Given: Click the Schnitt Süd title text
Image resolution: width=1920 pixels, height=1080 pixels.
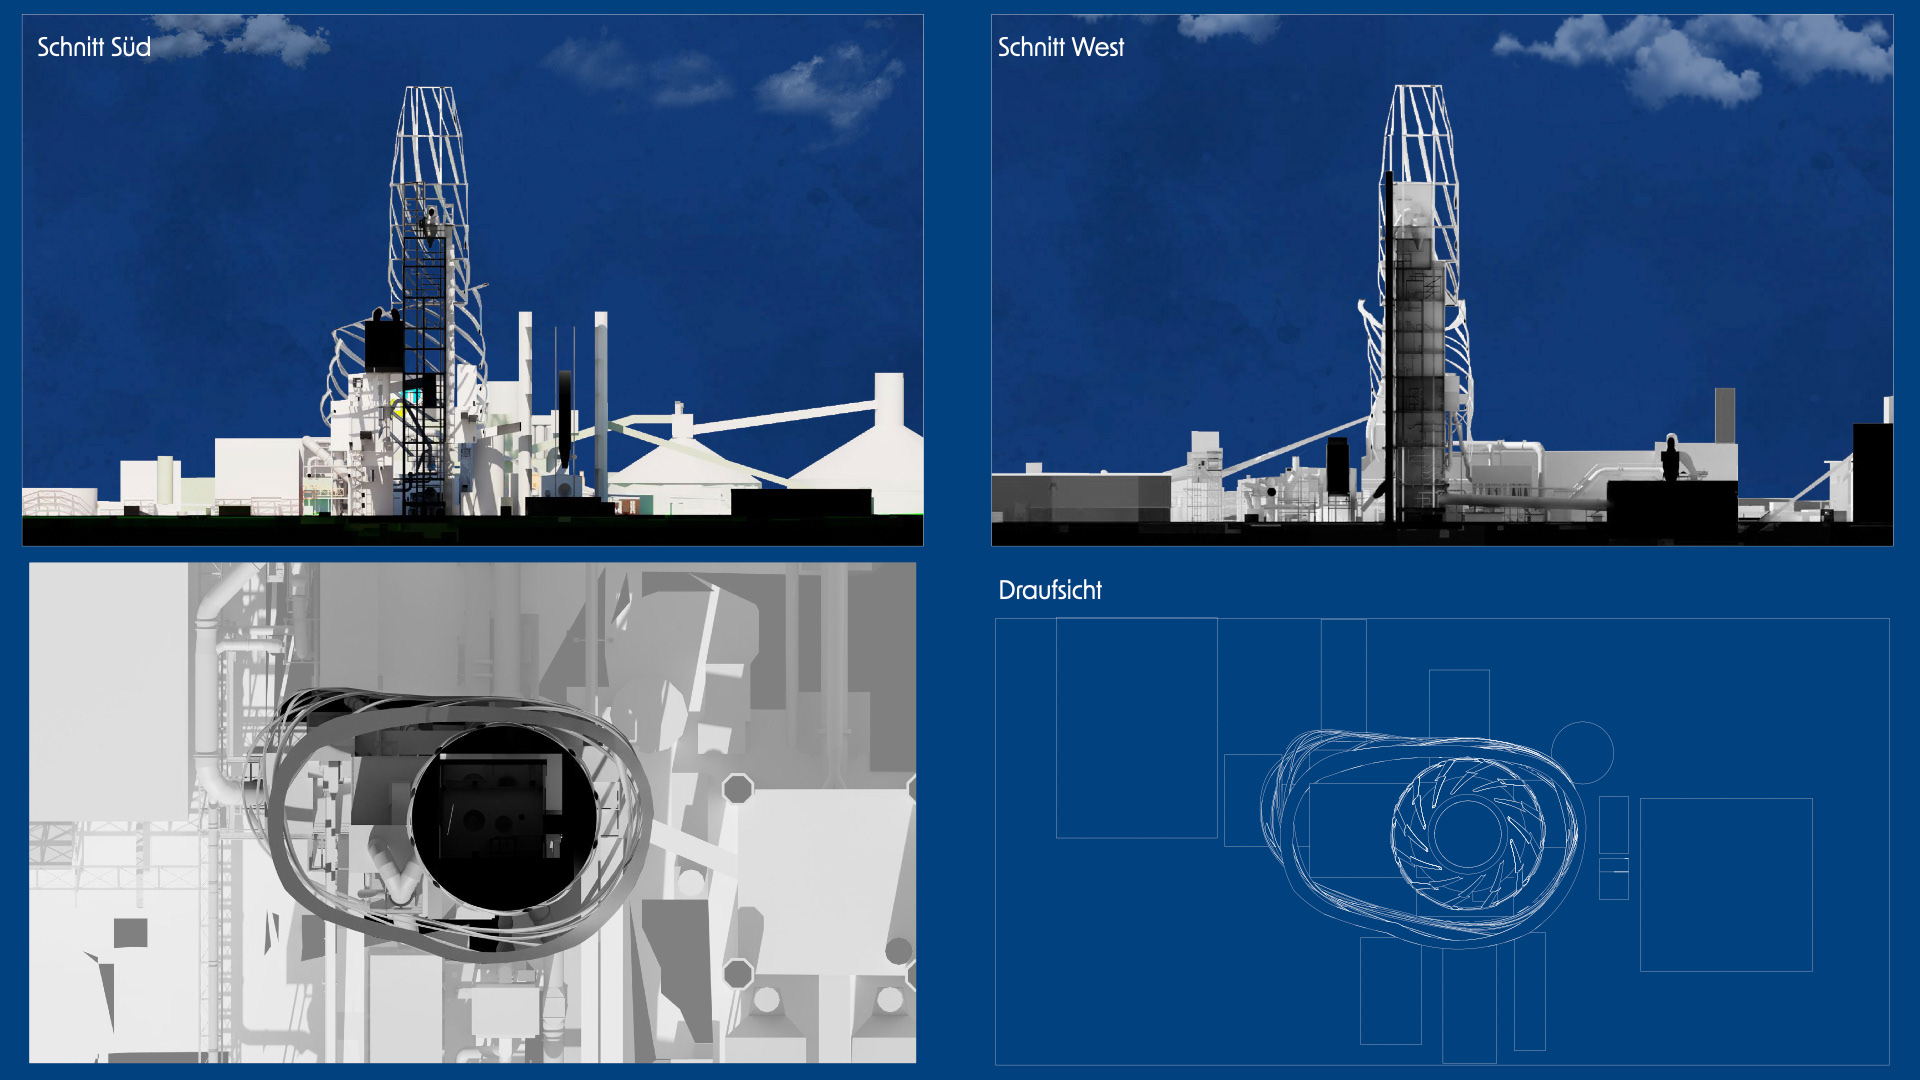Looking at the screenshot, I should pyautogui.click(x=93, y=47).
